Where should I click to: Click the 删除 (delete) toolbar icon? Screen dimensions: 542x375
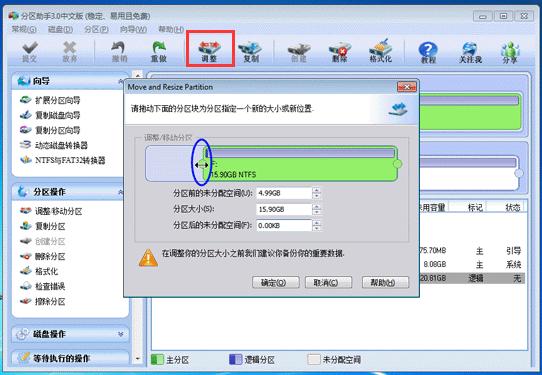pyautogui.click(x=339, y=51)
